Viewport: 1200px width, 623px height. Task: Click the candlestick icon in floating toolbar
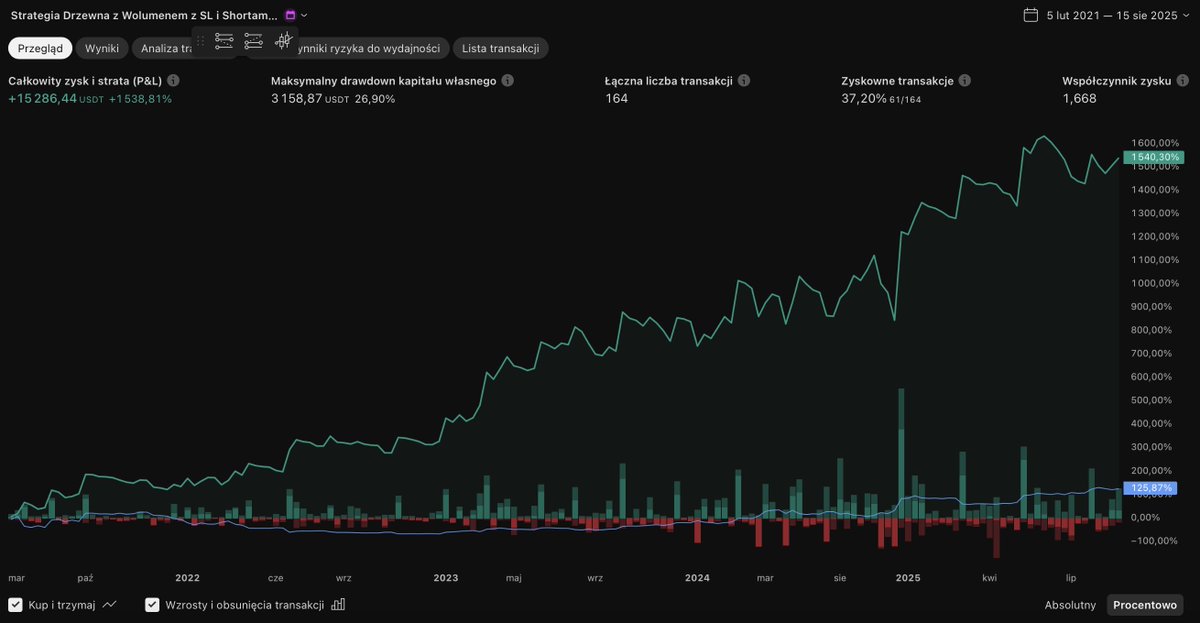[x=283, y=41]
